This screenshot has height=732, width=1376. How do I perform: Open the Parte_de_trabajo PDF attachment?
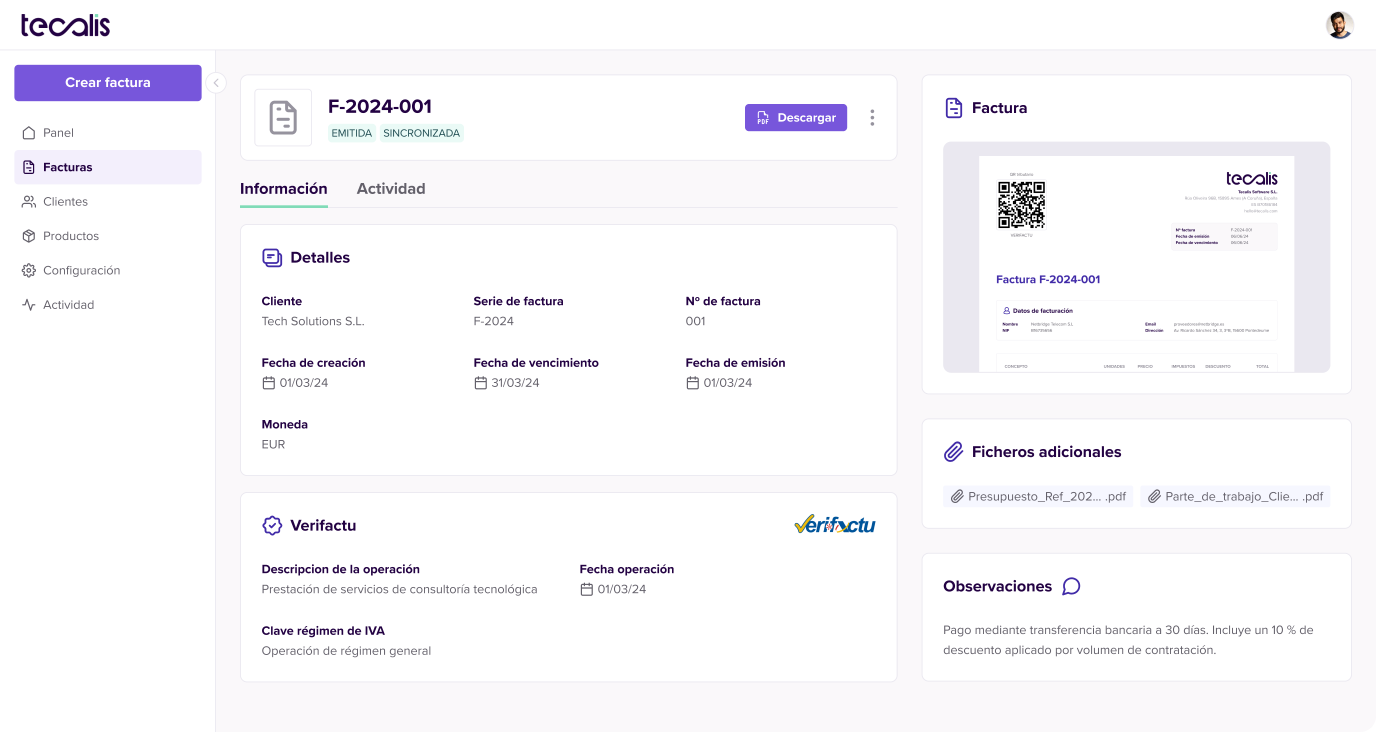[x=1235, y=496]
